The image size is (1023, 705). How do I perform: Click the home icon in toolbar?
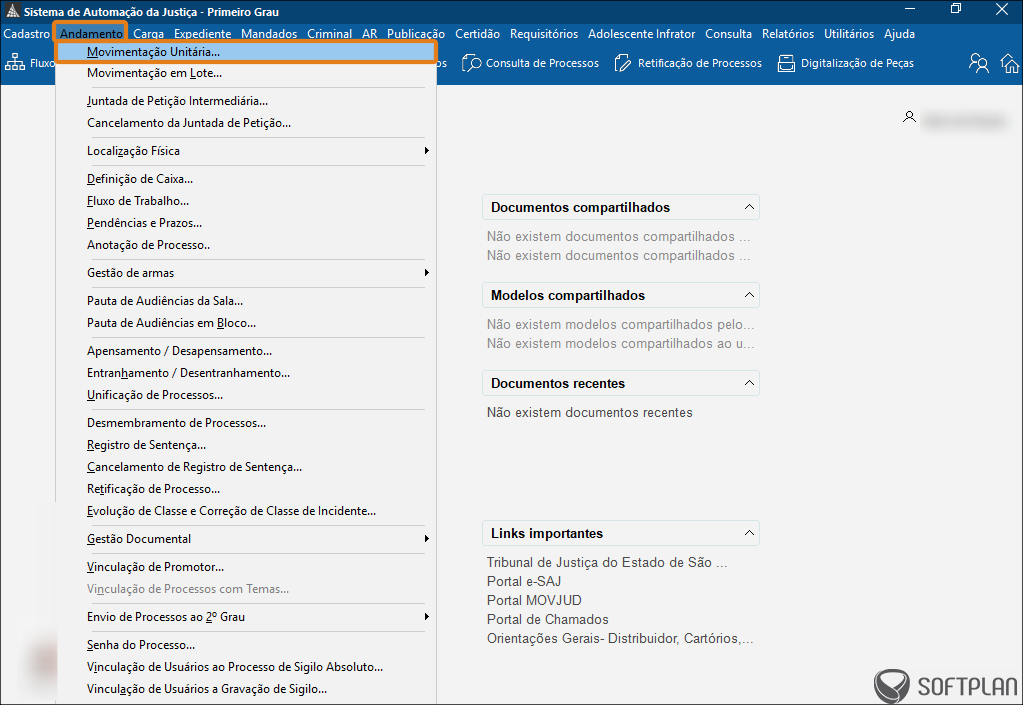(1009, 63)
